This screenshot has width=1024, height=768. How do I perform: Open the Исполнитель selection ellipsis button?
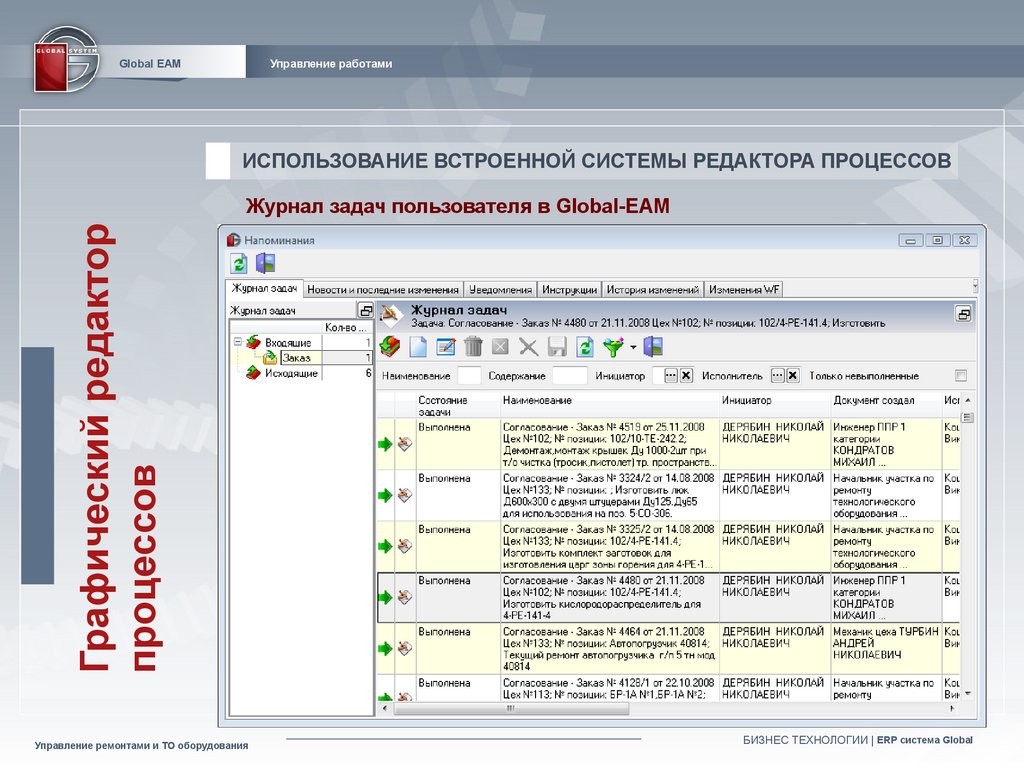pyautogui.click(x=777, y=376)
